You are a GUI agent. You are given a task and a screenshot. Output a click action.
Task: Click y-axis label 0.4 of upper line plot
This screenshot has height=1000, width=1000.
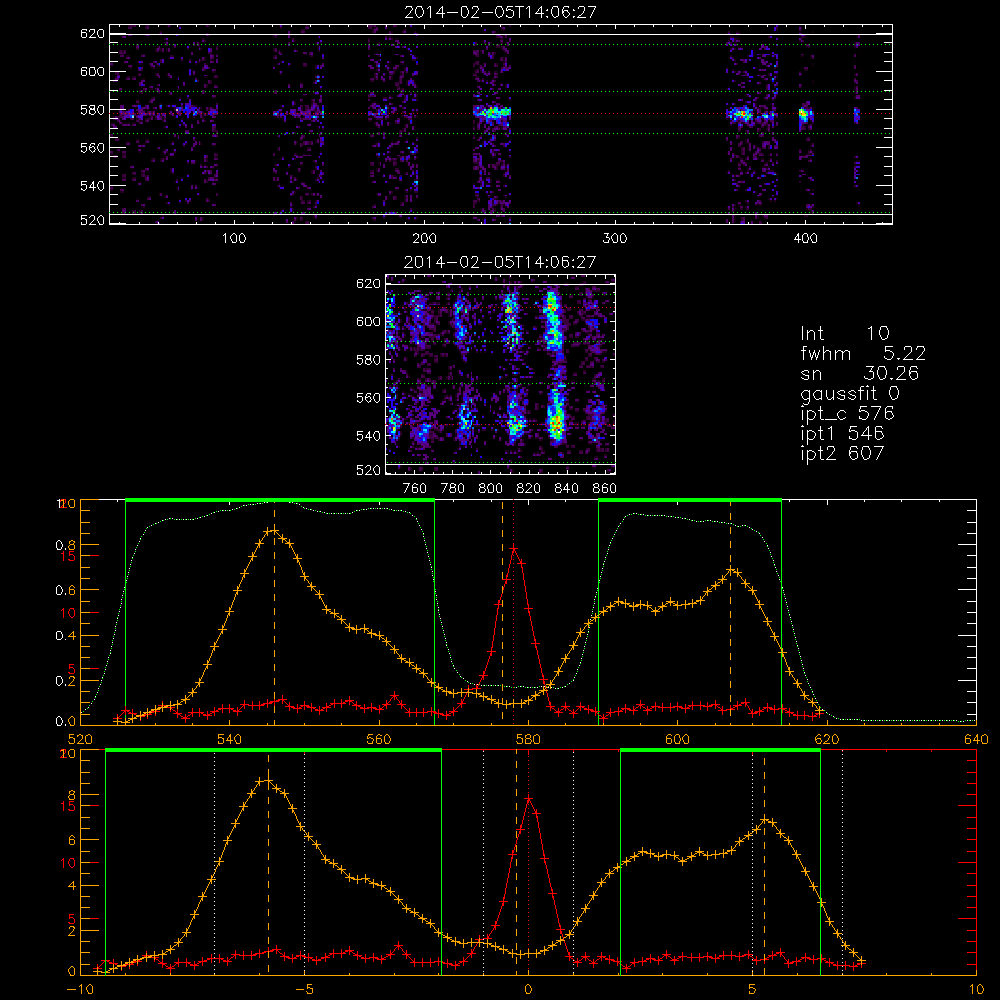click(66, 636)
